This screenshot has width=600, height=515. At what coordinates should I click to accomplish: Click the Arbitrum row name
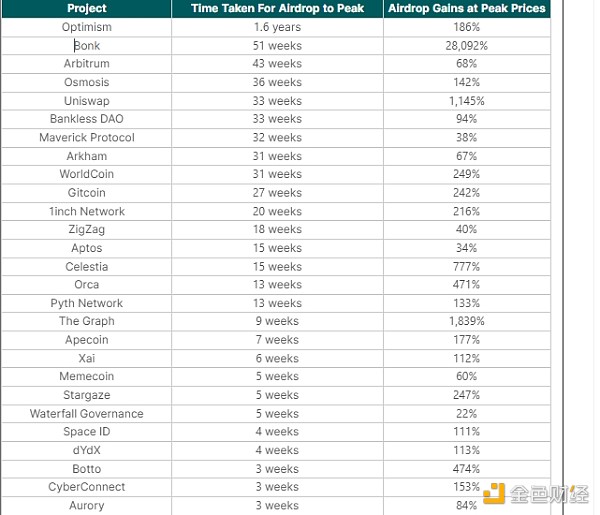click(87, 64)
